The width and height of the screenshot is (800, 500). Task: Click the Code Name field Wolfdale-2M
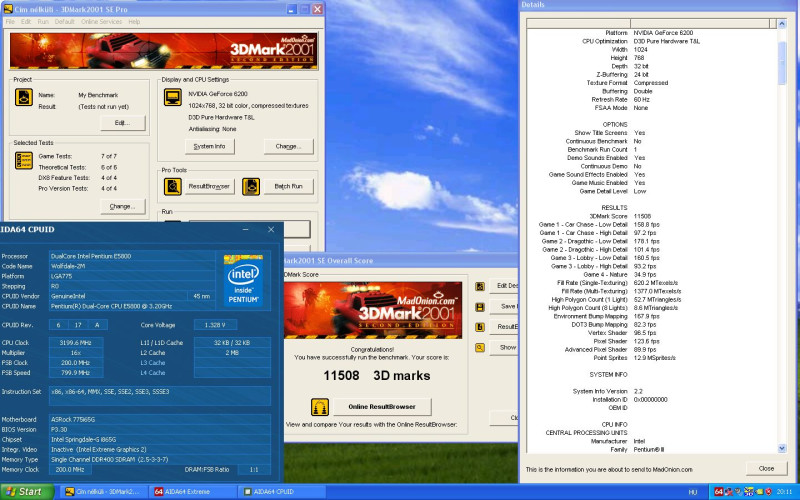[x=132, y=266]
